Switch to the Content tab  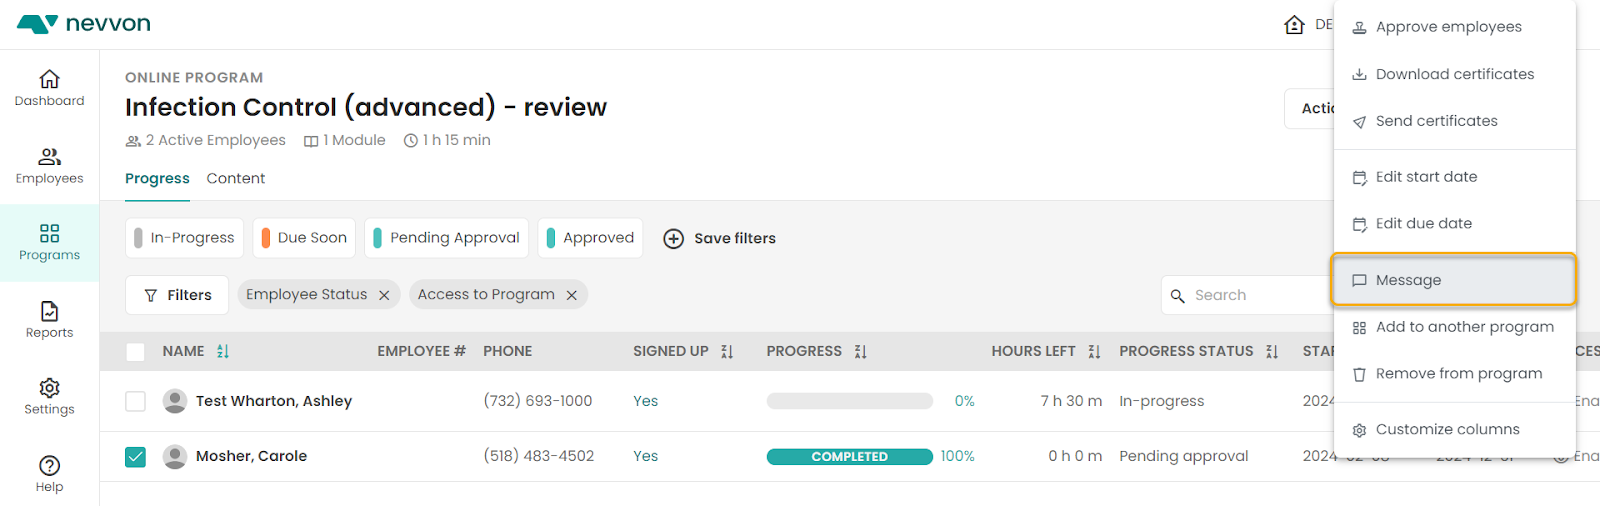pos(236,178)
